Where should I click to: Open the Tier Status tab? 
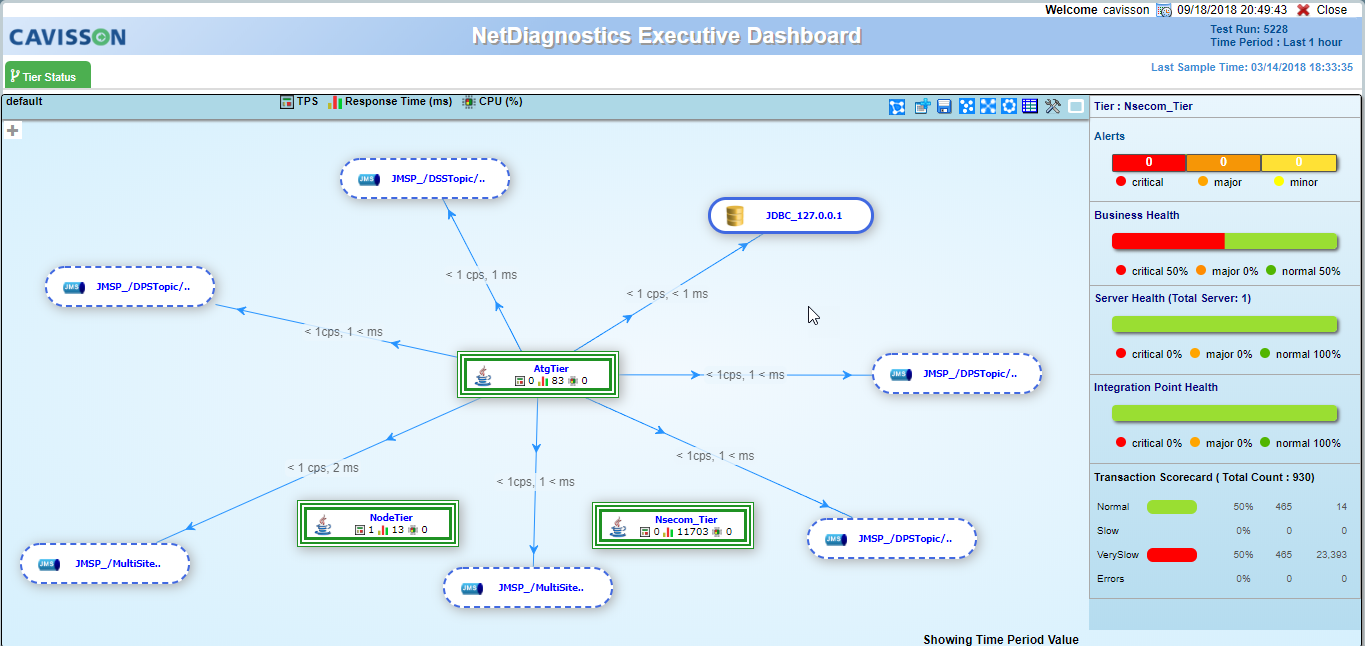click(47, 76)
